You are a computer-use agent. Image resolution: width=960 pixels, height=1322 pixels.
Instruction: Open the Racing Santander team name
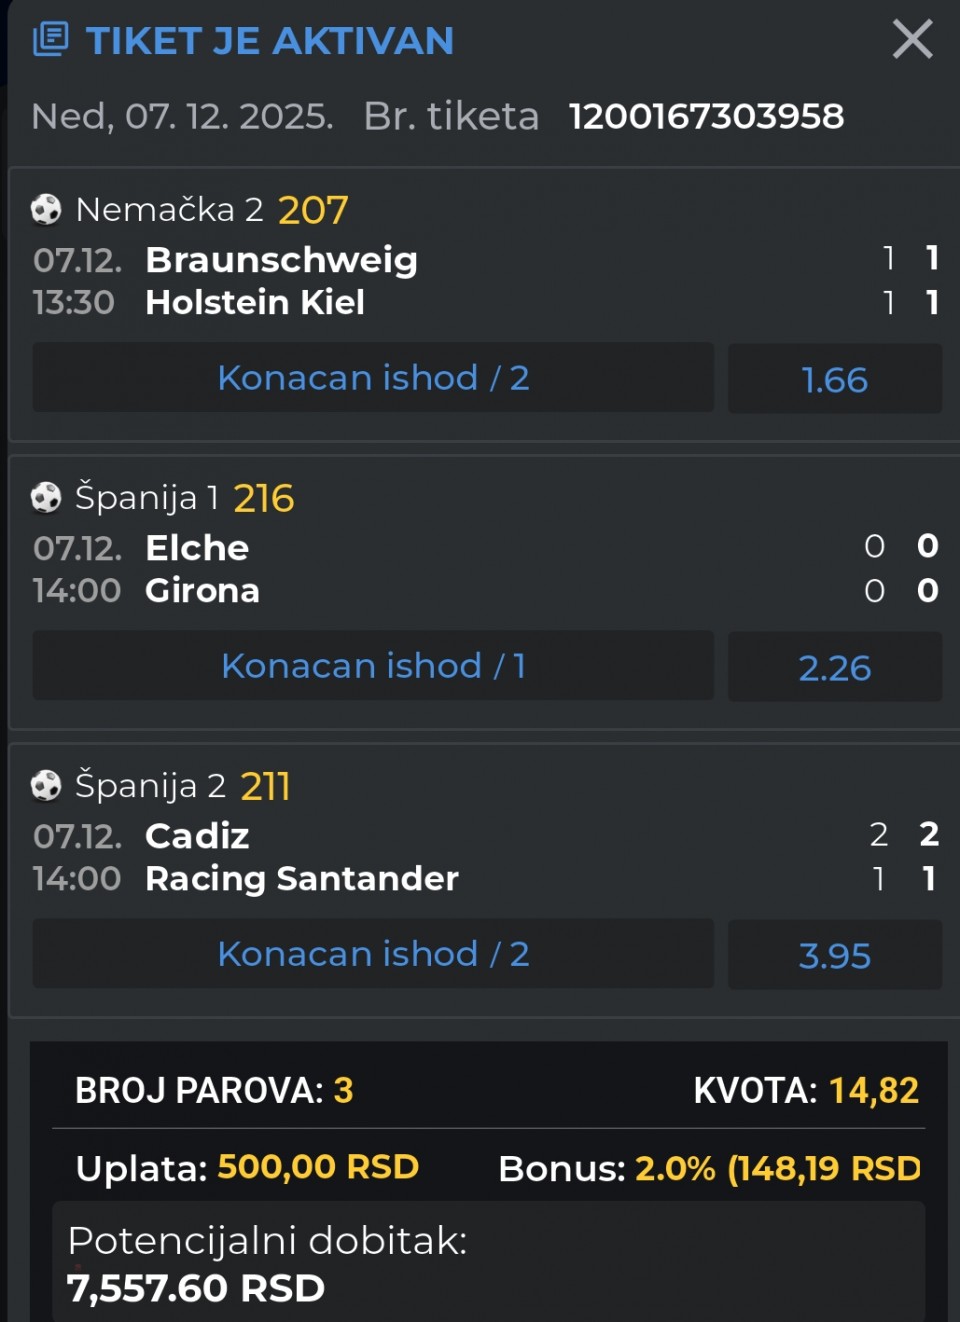(301, 878)
